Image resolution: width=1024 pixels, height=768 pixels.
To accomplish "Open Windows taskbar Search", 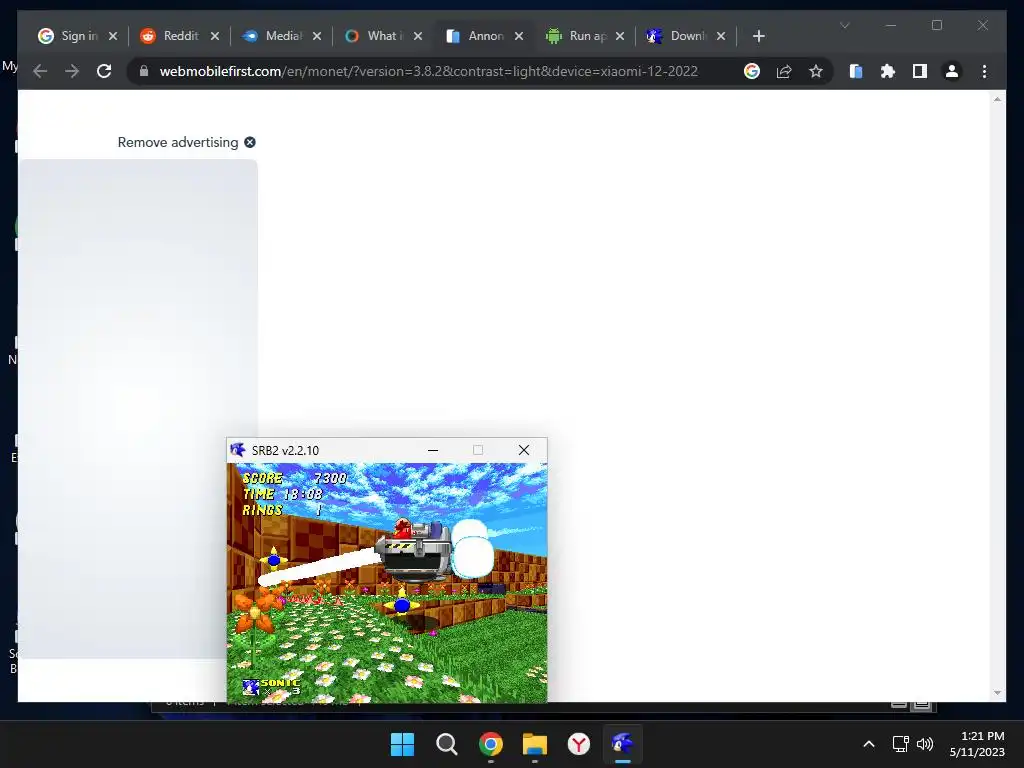I will click(x=447, y=744).
